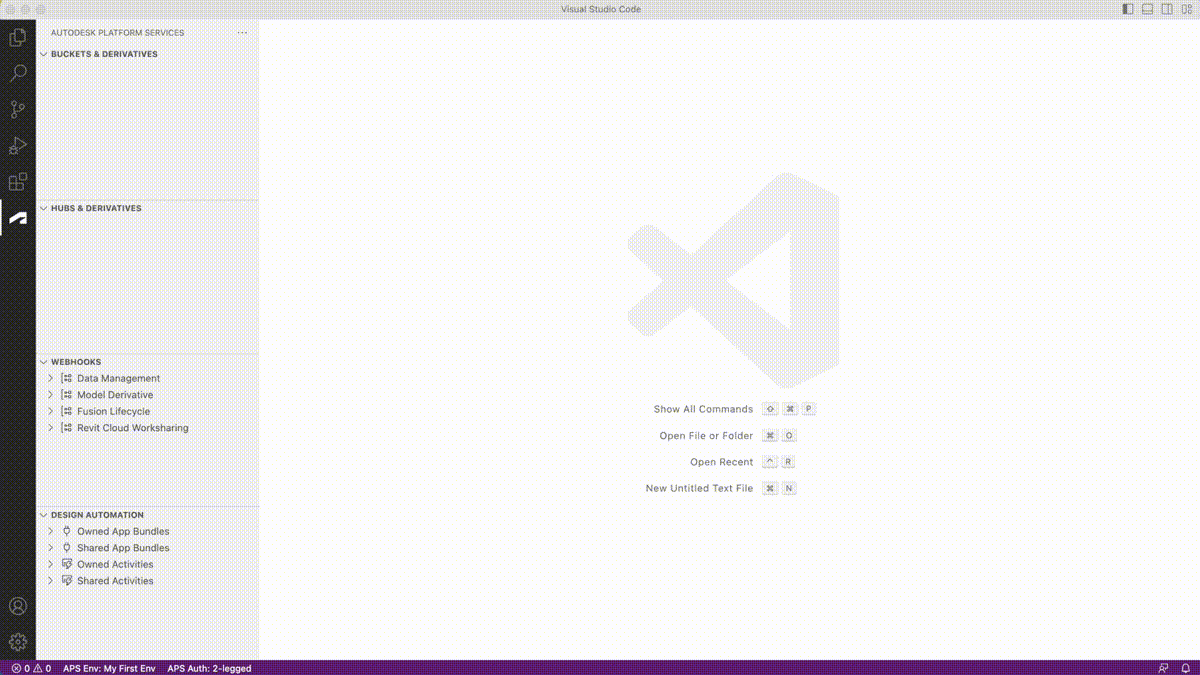Expand the Revit Cloud Worksharing chevron

pos(51,428)
